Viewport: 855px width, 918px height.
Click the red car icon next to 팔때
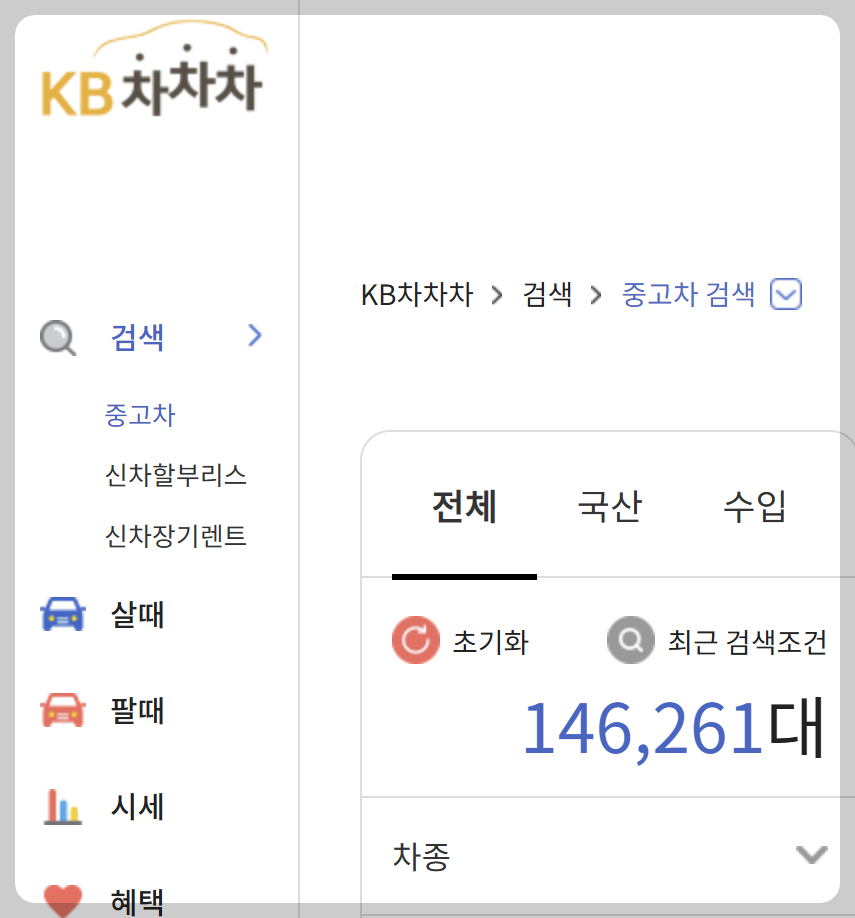pos(62,710)
